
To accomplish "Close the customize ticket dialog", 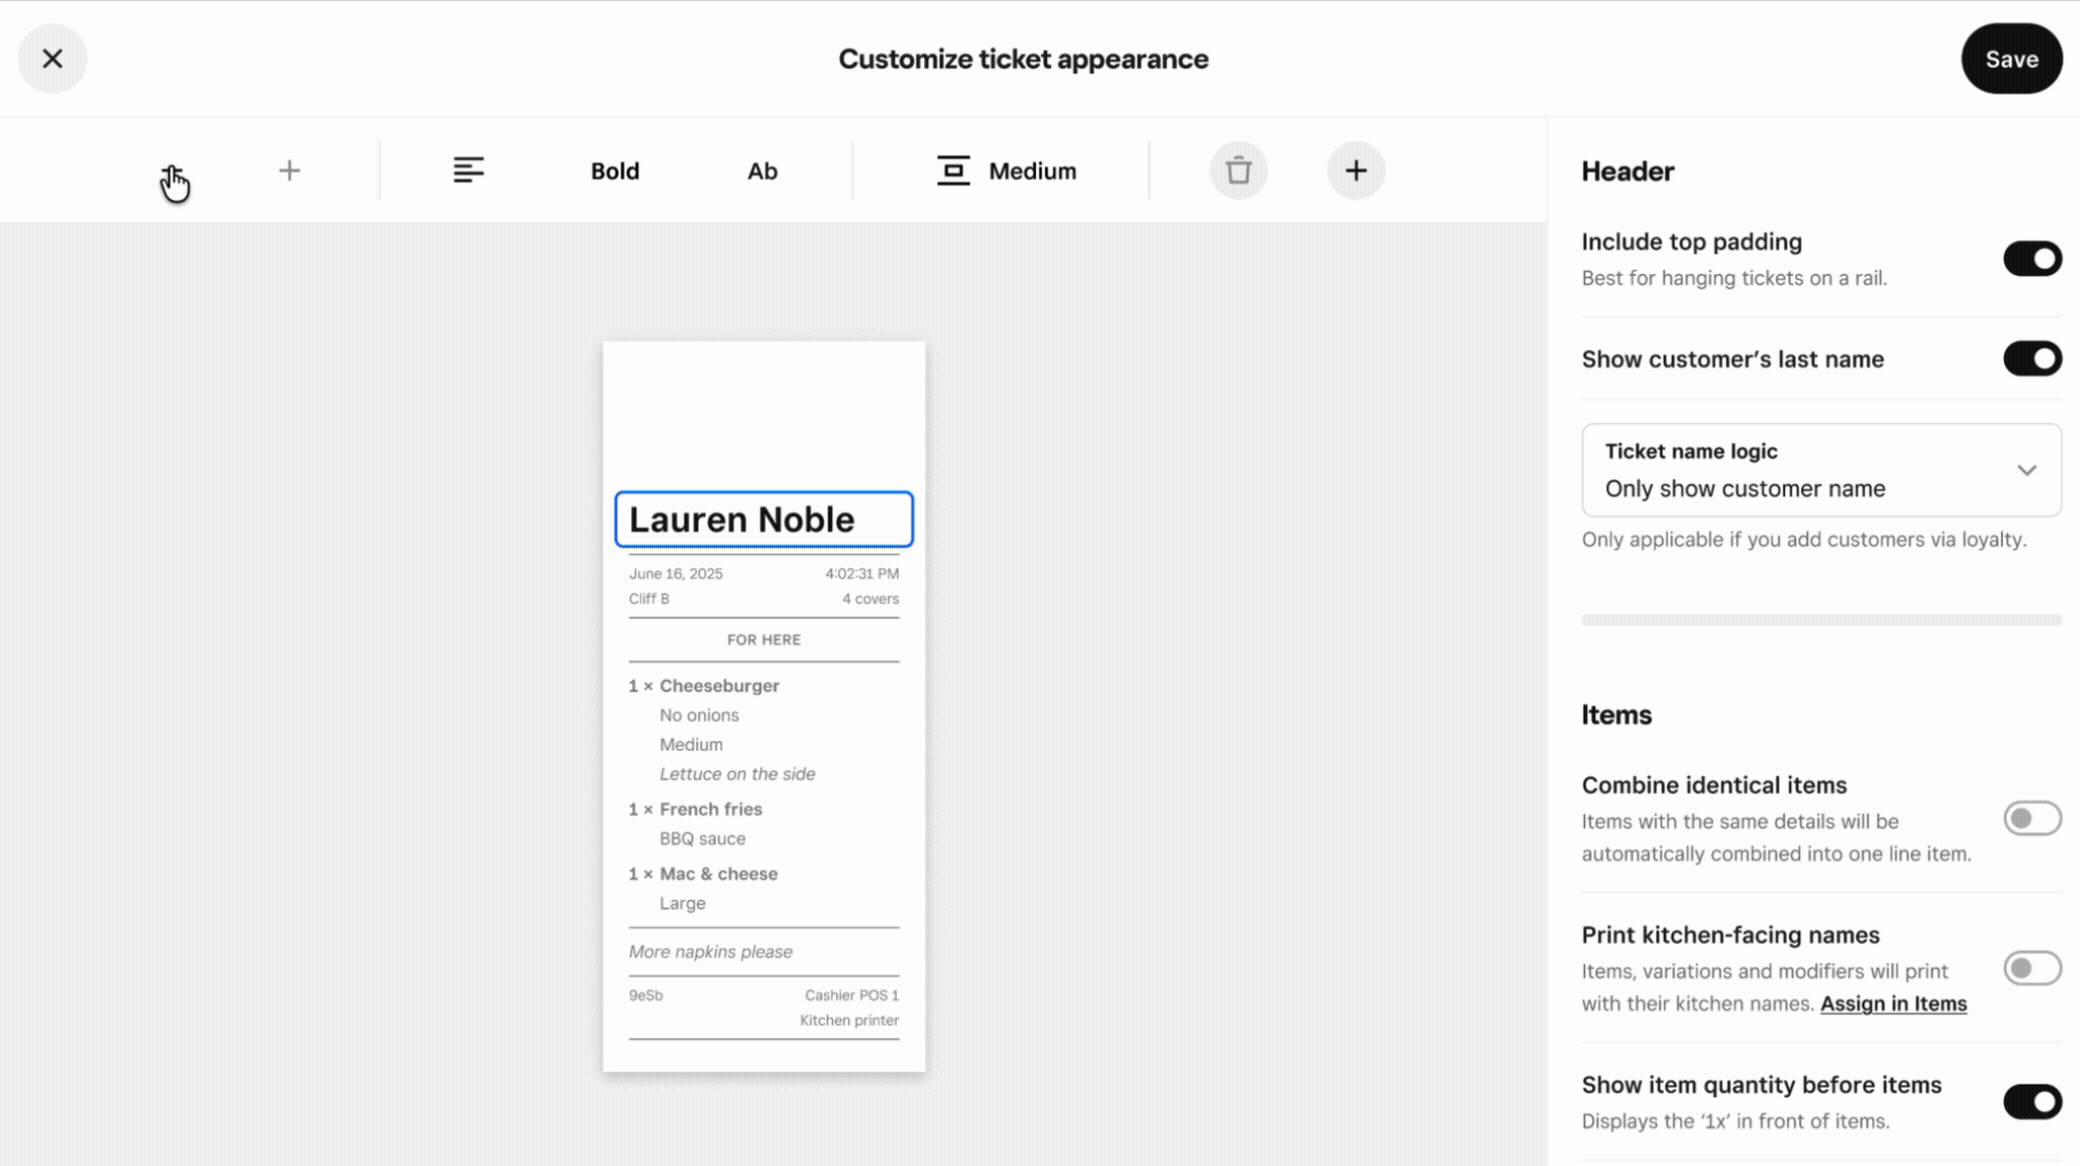I will (x=52, y=59).
